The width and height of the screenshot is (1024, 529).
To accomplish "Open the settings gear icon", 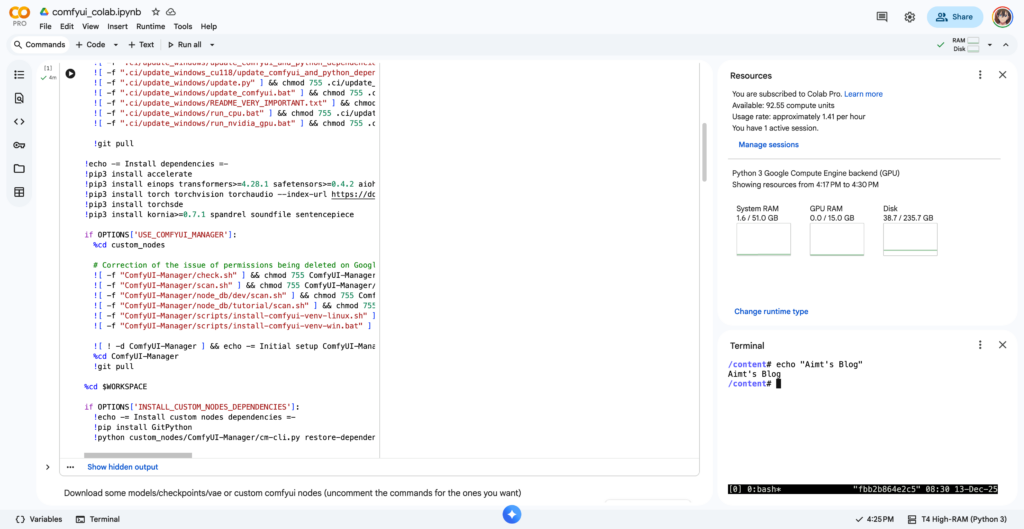I will pyautogui.click(x=910, y=17).
